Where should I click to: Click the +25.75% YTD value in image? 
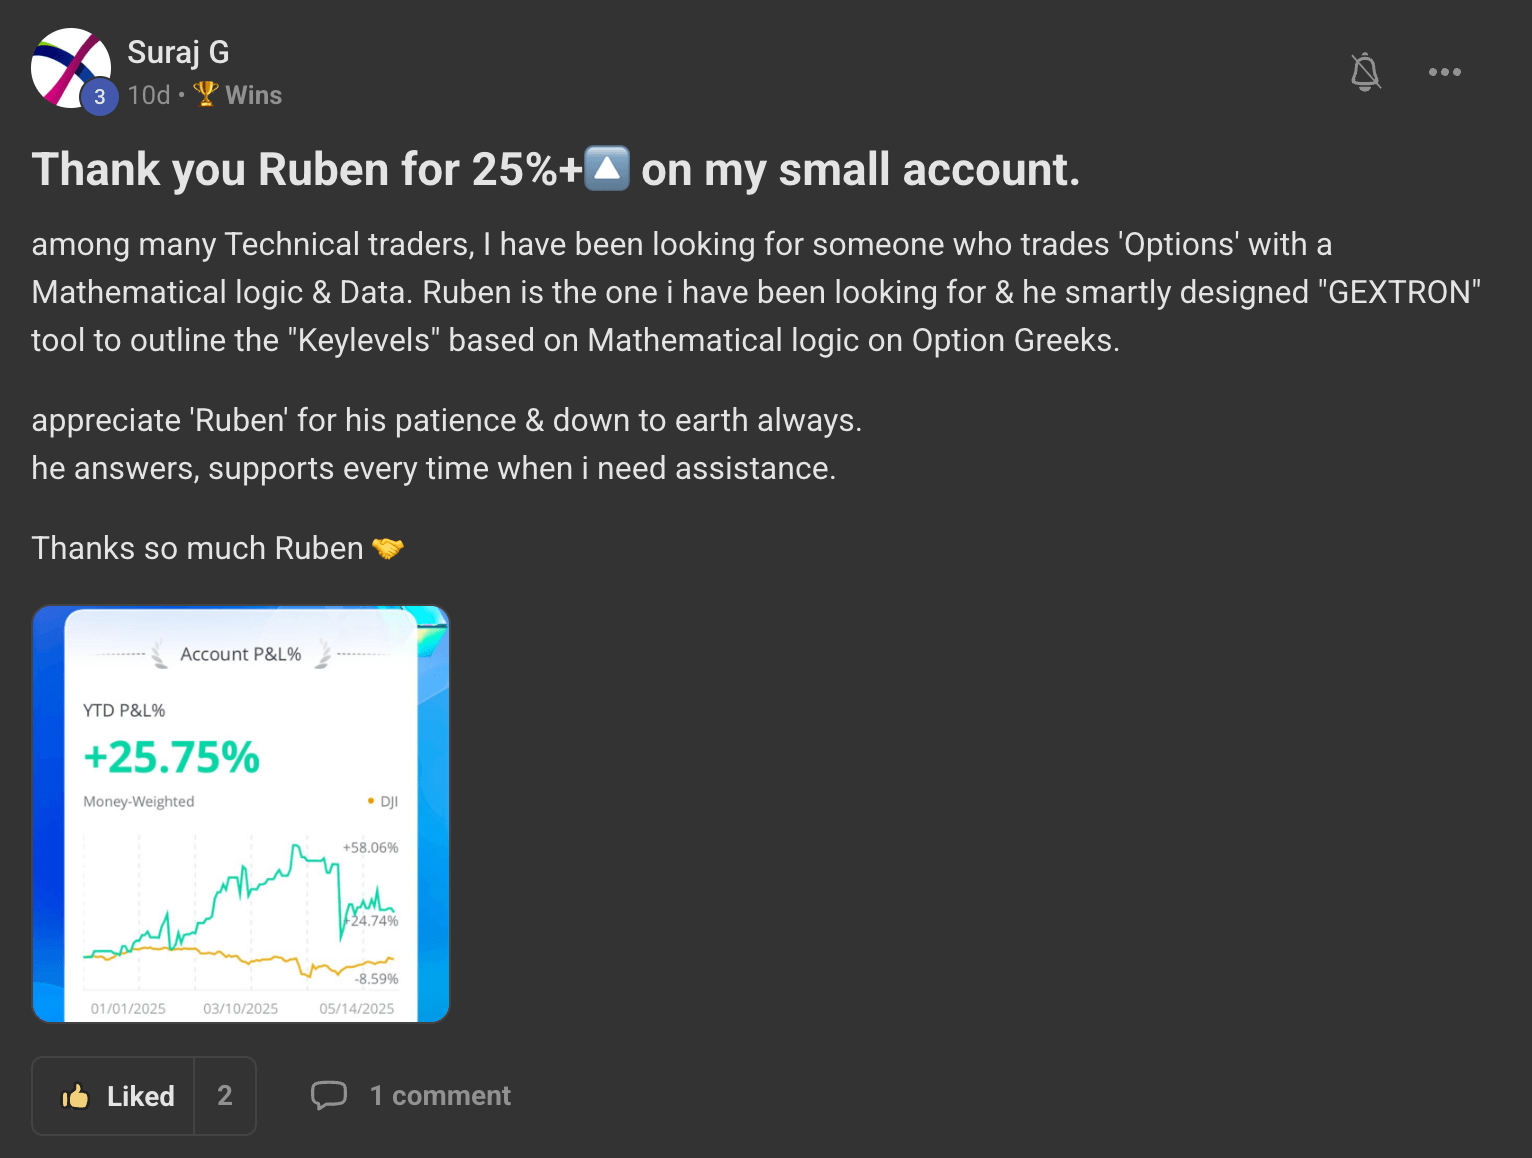pos(172,757)
